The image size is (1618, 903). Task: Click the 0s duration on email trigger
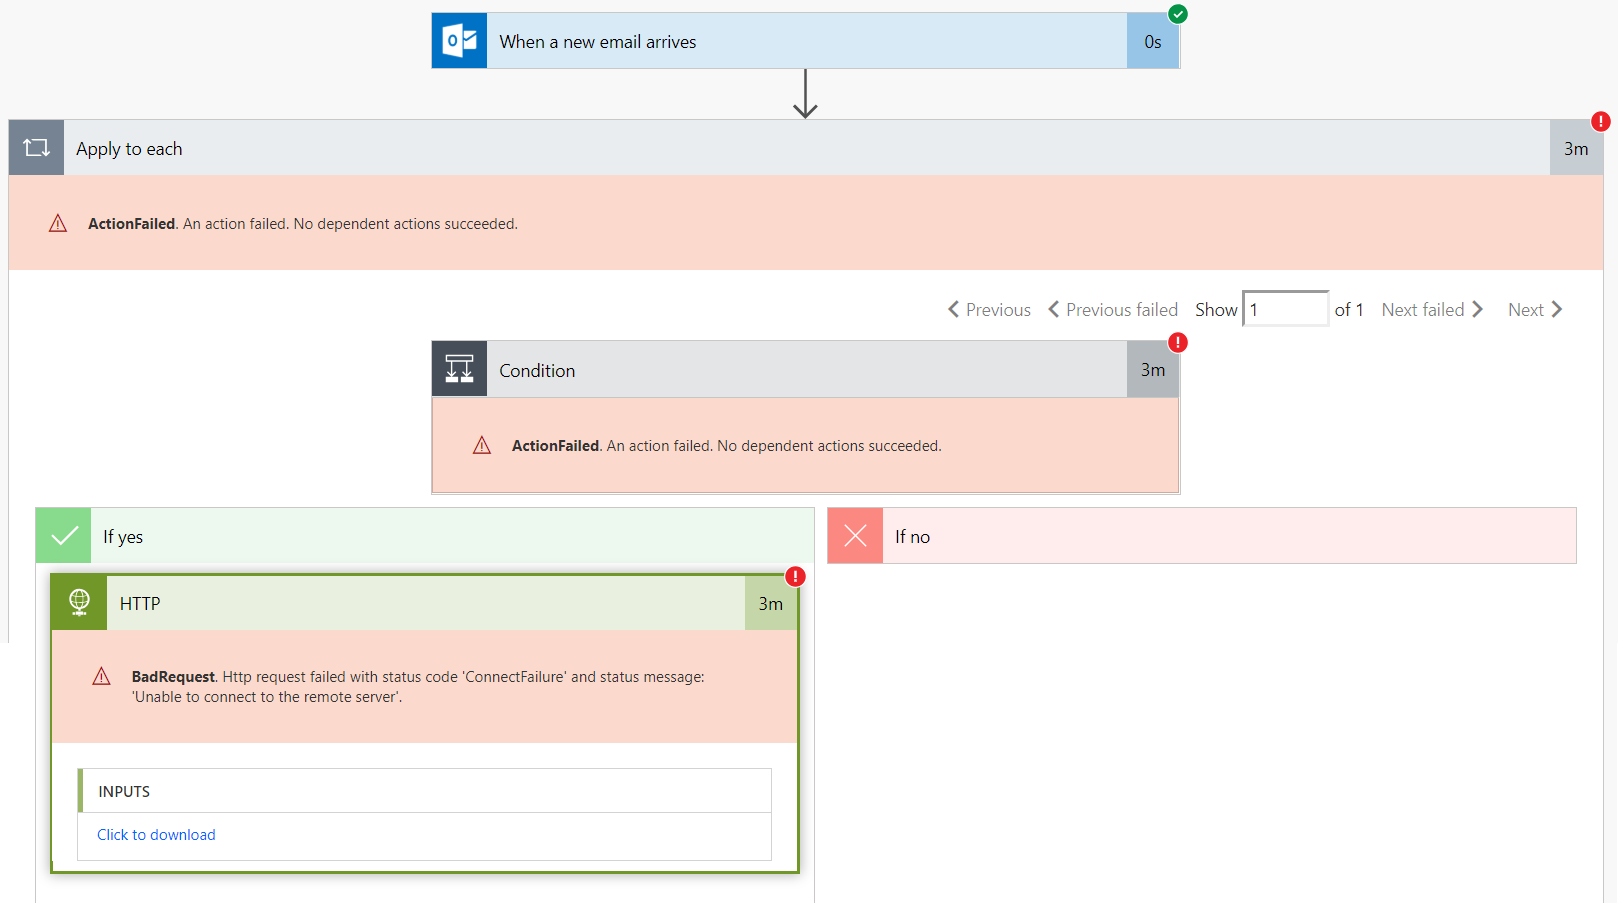click(x=1153, y=41)
